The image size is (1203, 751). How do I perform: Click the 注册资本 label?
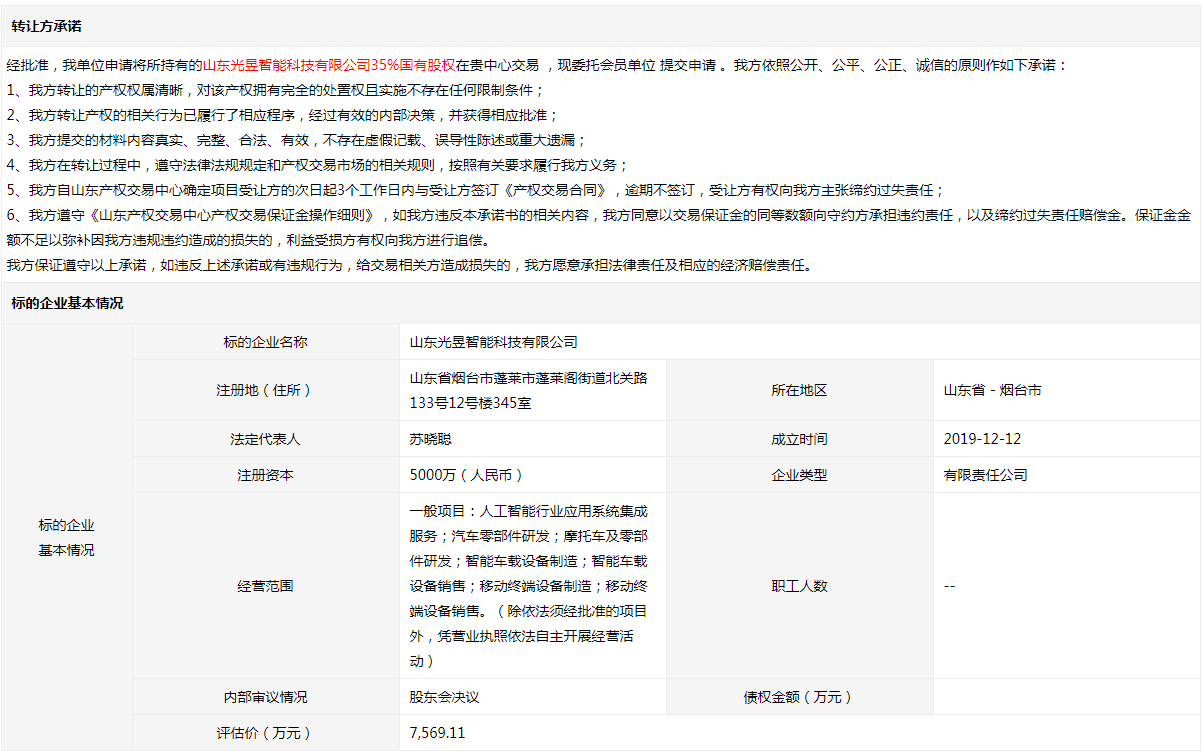tap(265, 475)
